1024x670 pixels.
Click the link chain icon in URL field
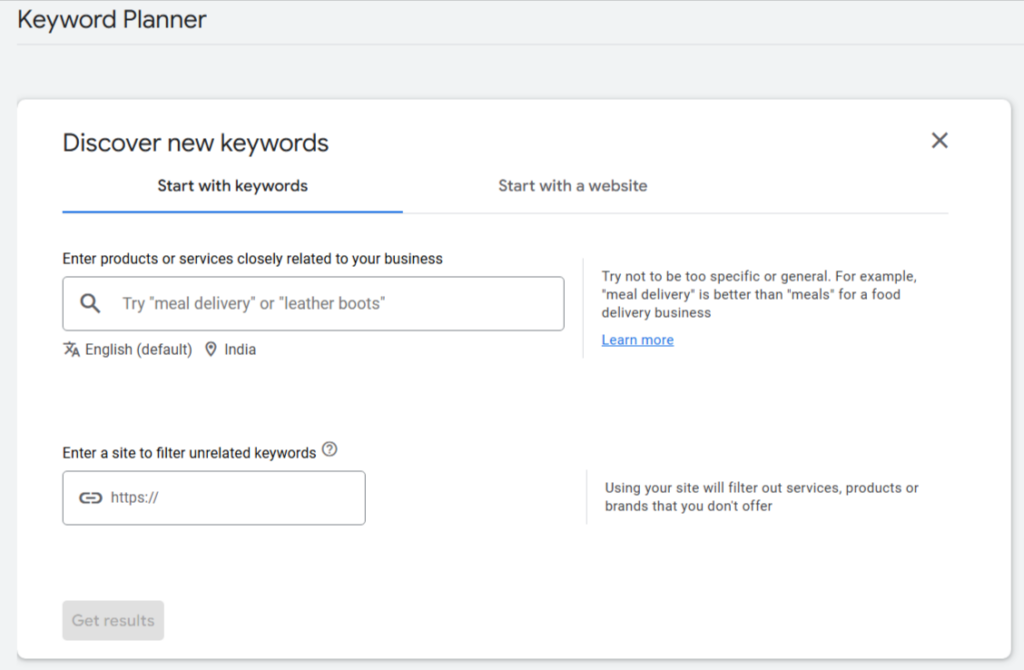90,498
